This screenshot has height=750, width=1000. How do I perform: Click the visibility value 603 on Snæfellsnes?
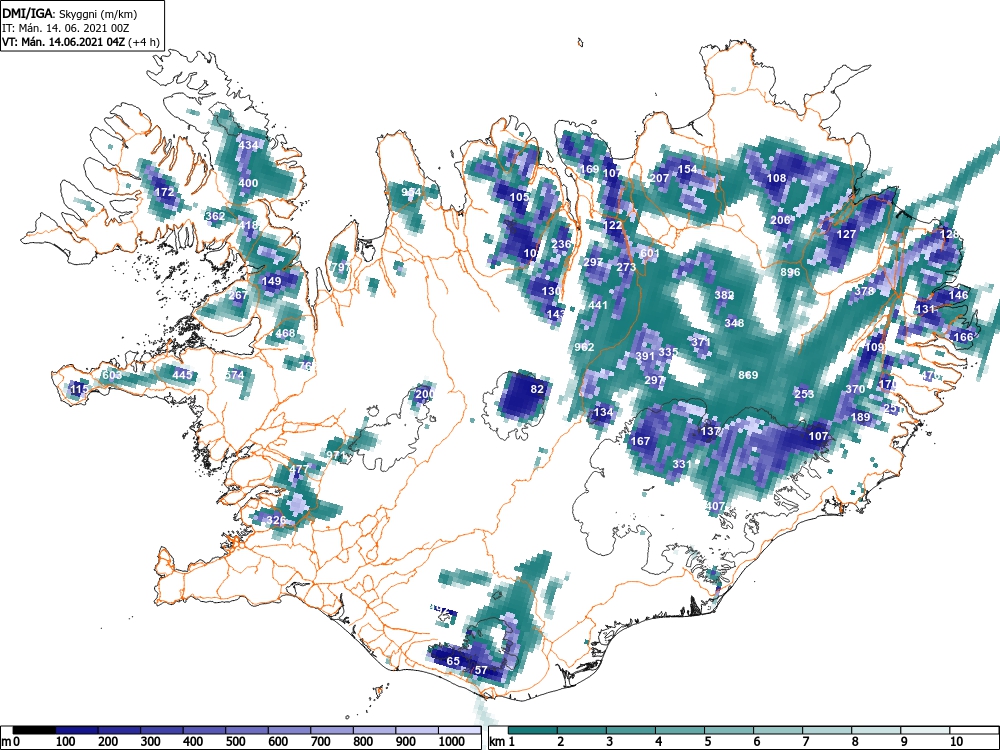pyautogui.click(x=112, y=375)
